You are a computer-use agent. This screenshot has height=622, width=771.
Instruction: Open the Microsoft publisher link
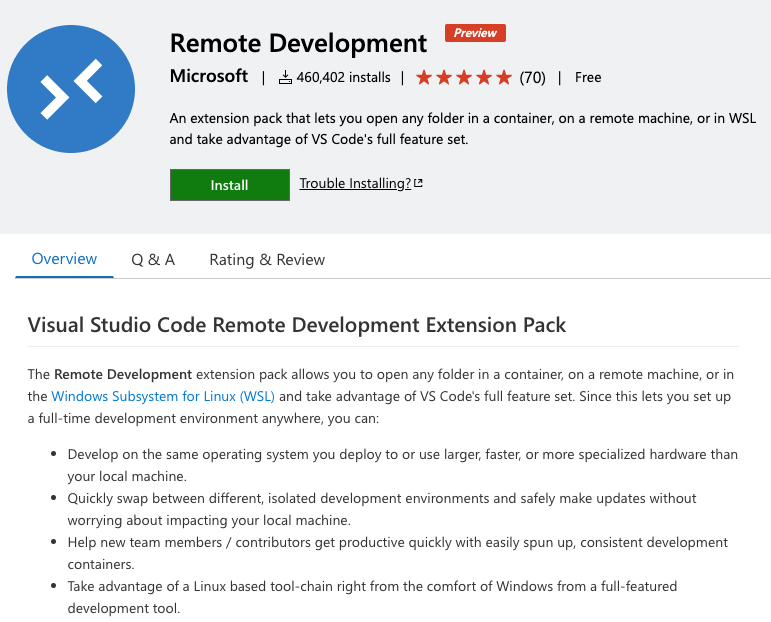click(209, 76)
